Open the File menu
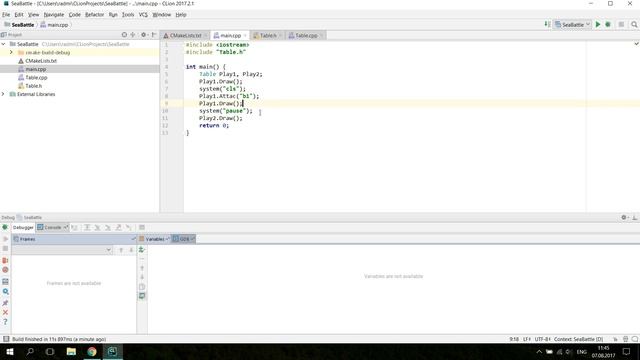This screenshot has height=360, width=640. [x=6, y=15]
